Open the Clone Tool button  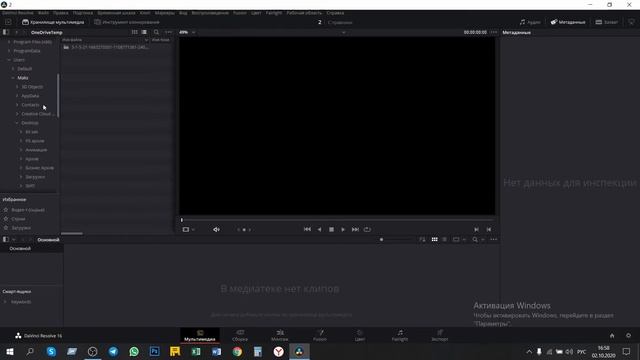point(127,22)
